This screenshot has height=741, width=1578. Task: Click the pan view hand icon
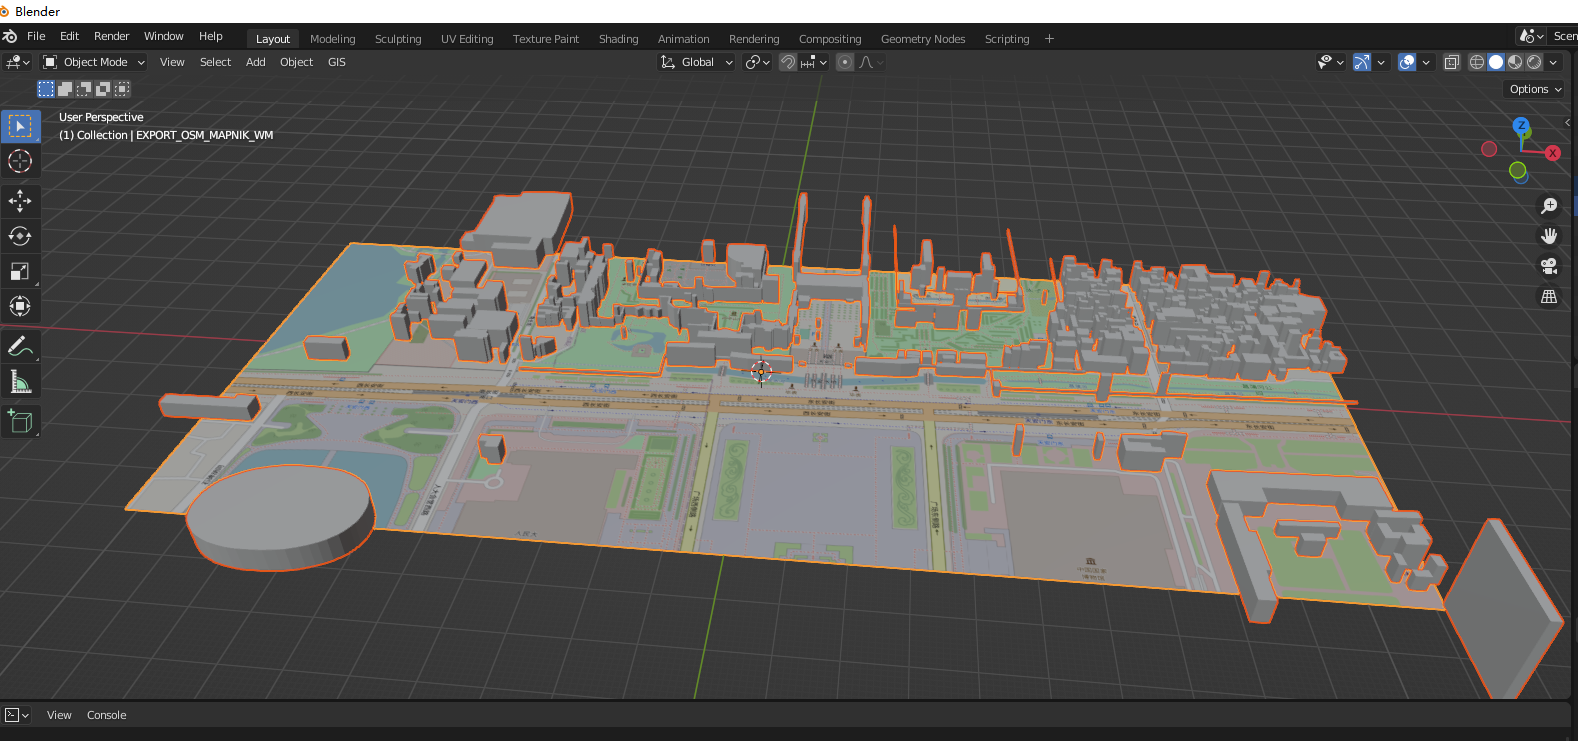click(1549, 236)
